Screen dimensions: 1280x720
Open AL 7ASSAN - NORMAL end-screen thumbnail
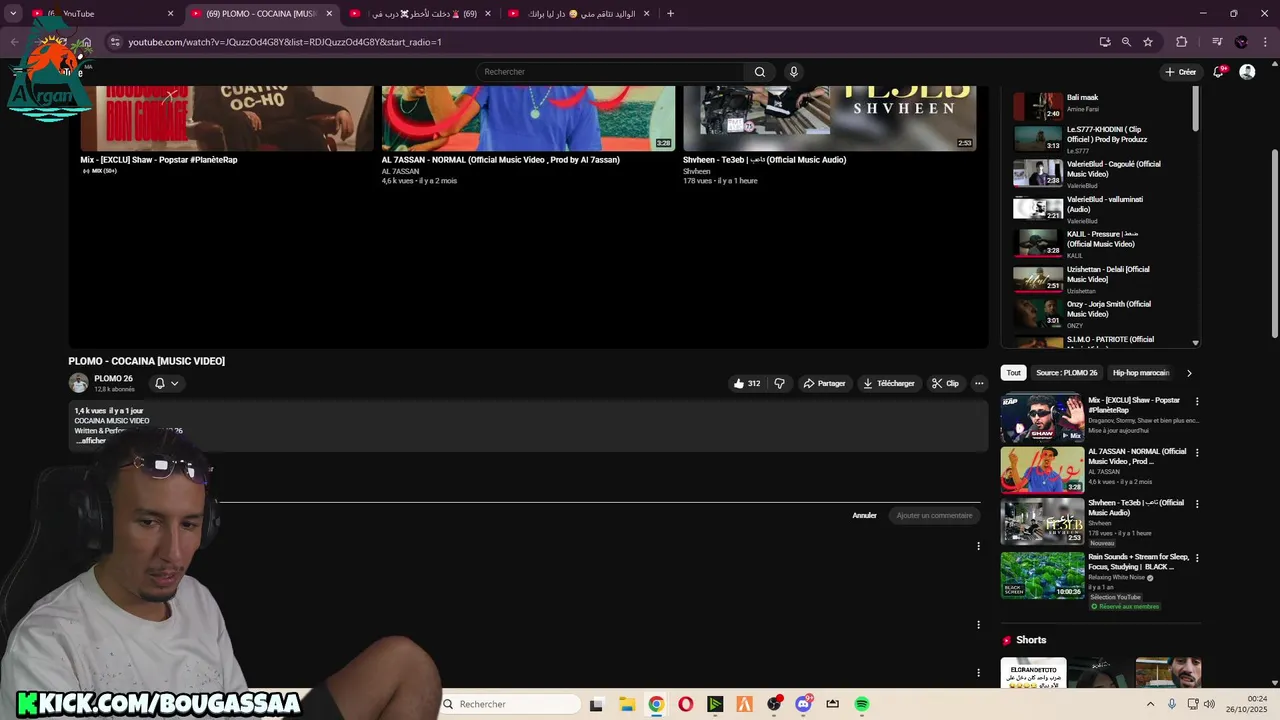pos(528,118)
